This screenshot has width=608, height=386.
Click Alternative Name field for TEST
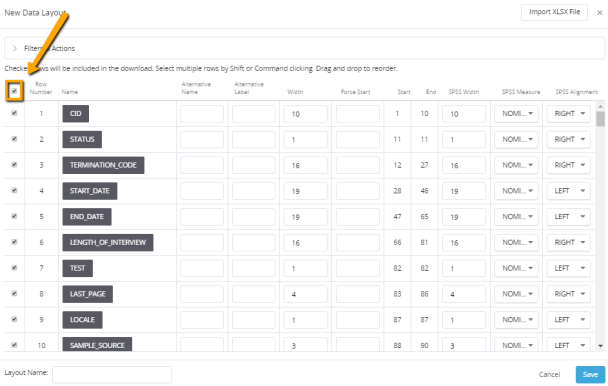pyautogui.click(x=202, y=268)
